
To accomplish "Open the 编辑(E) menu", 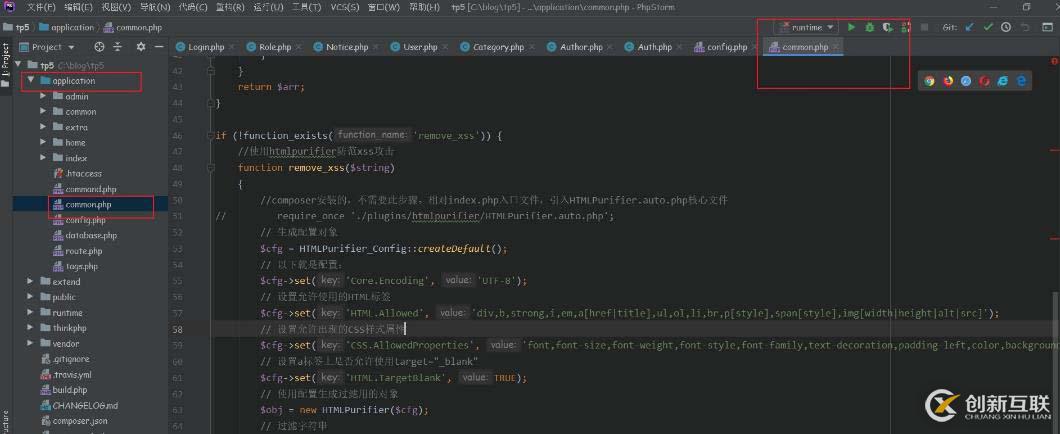I will pos(78,7).
